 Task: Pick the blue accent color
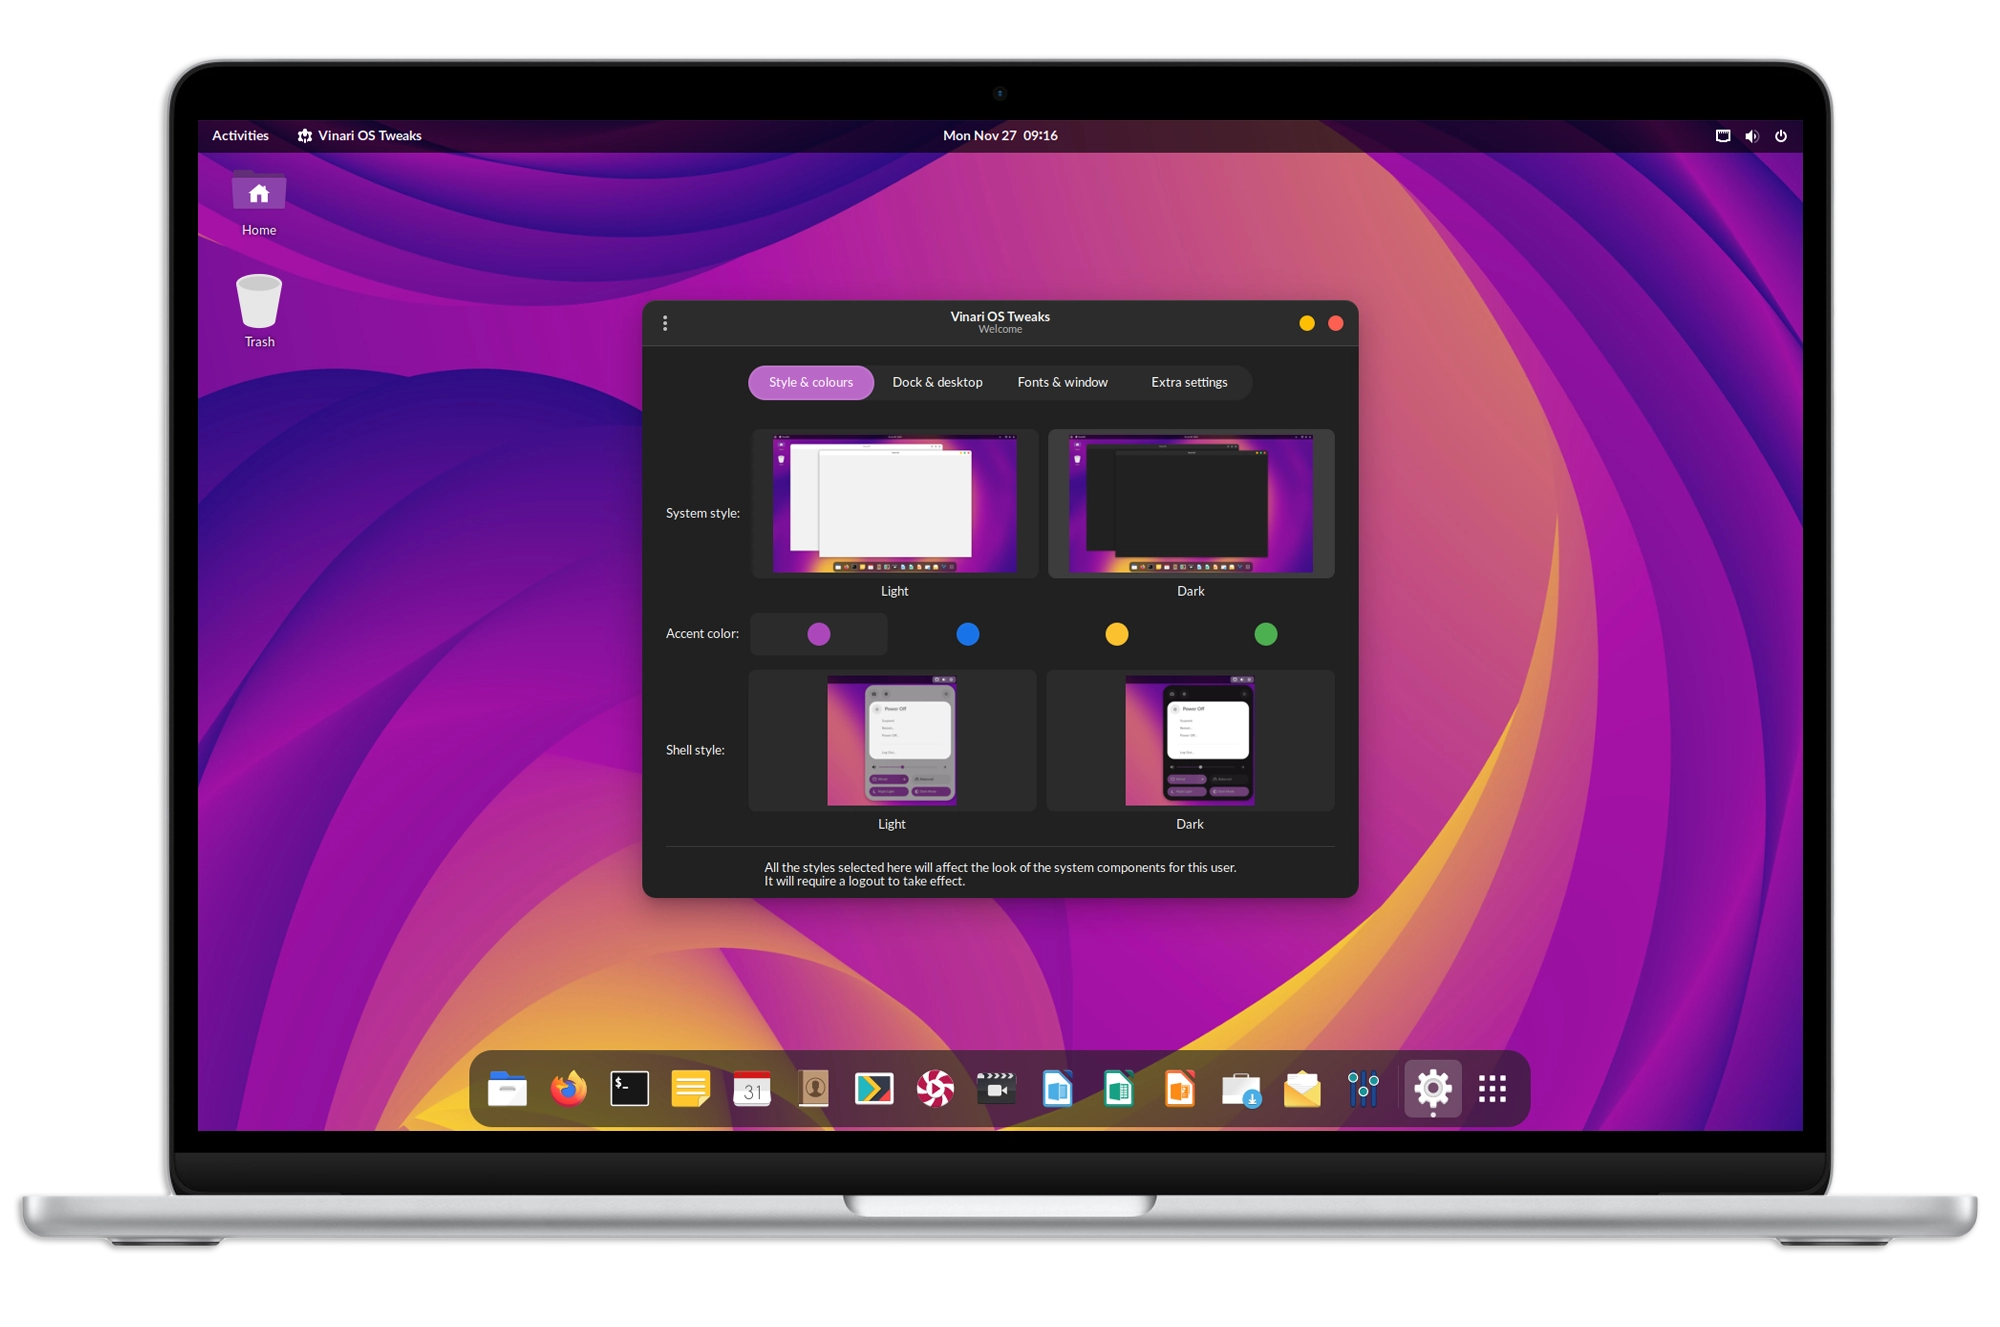tap(967, 634)
